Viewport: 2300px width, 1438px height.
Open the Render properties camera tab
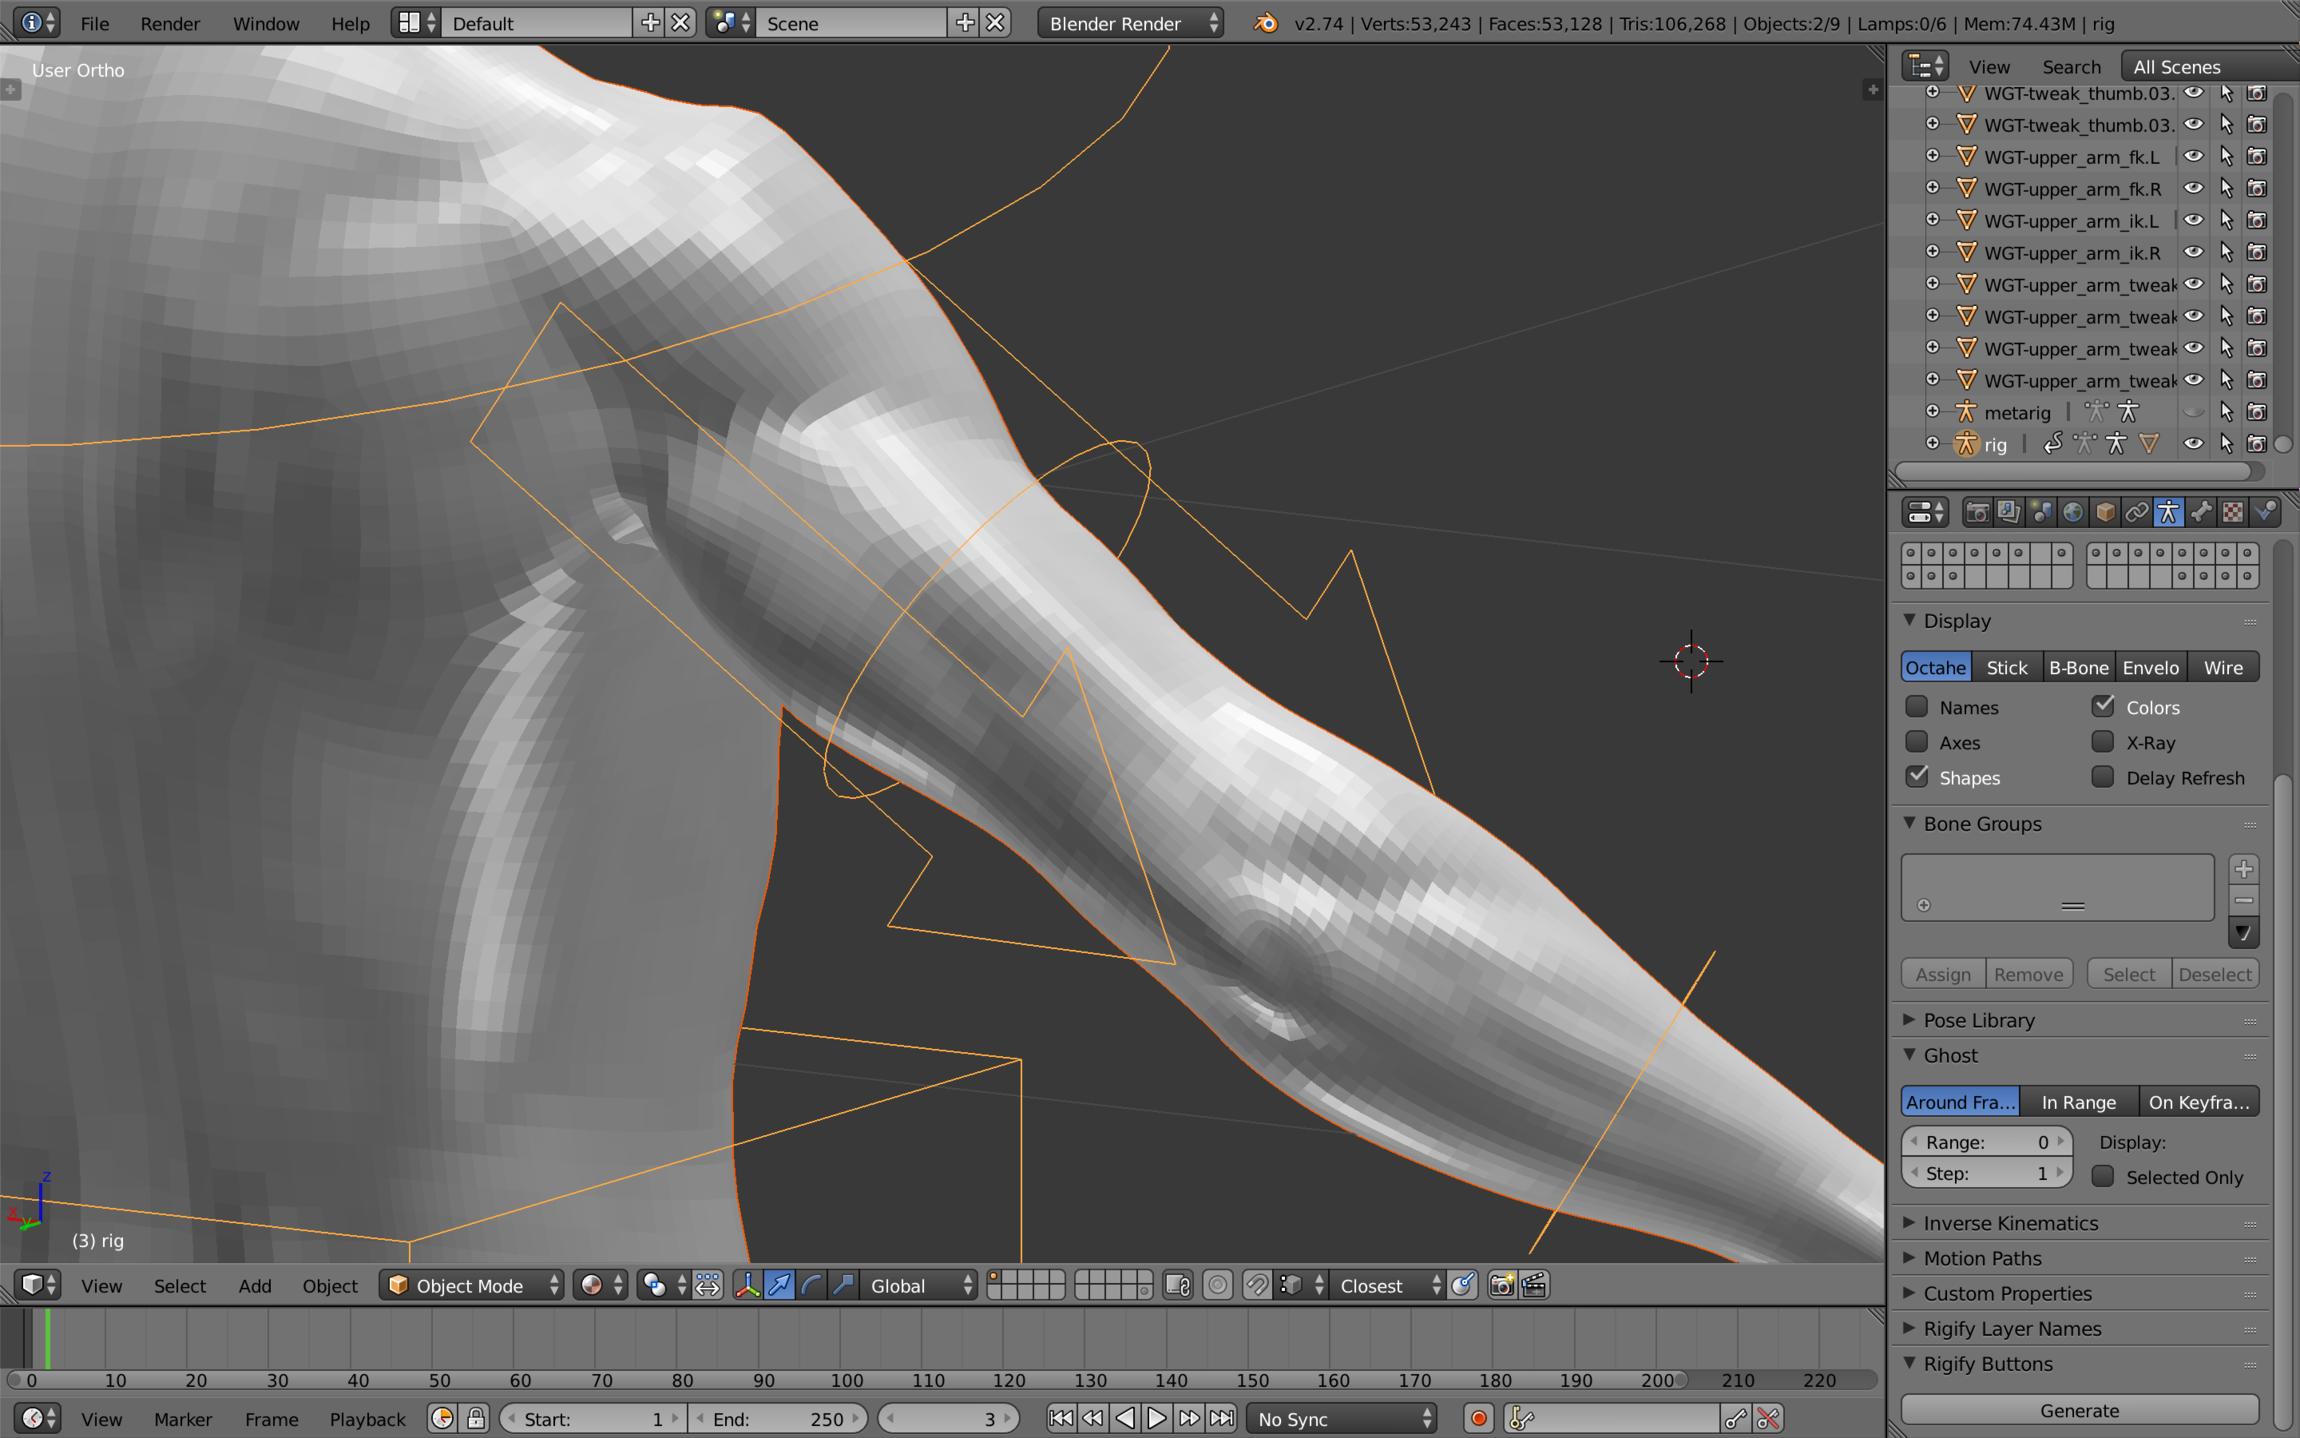1977,512
